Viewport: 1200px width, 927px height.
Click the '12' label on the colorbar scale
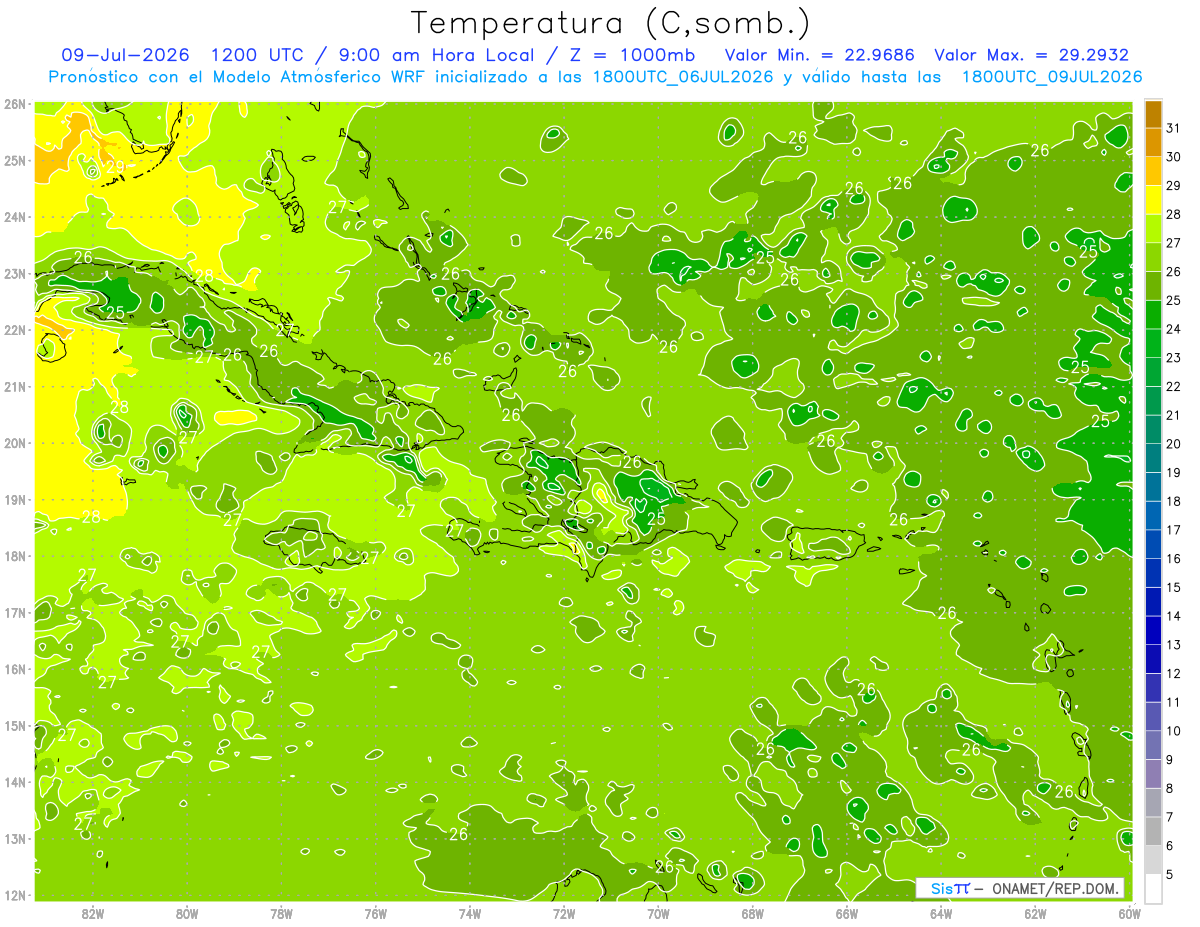[1174, 674]
